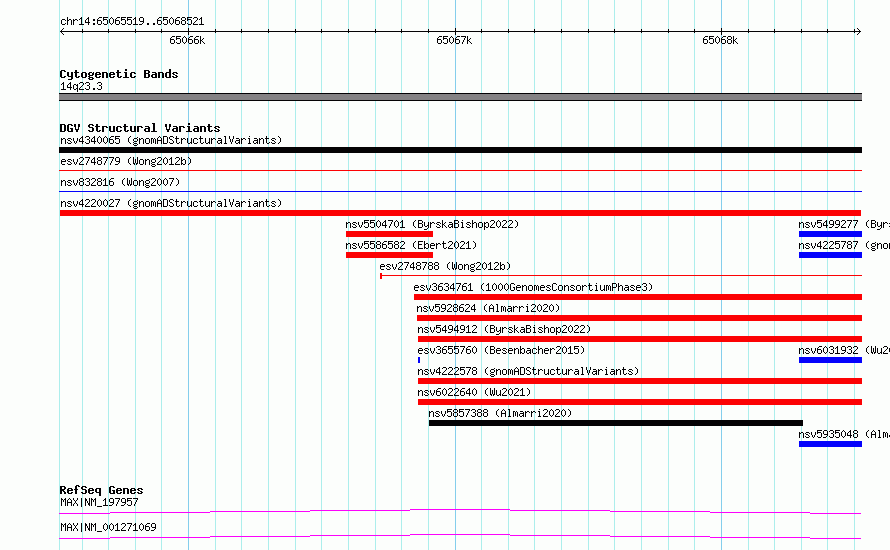Select the nsv4220027 (gnomADStructuralVariants) label
Image resolution: width=890 pixels, height=550 pixels.
click(x=171, y=203)
